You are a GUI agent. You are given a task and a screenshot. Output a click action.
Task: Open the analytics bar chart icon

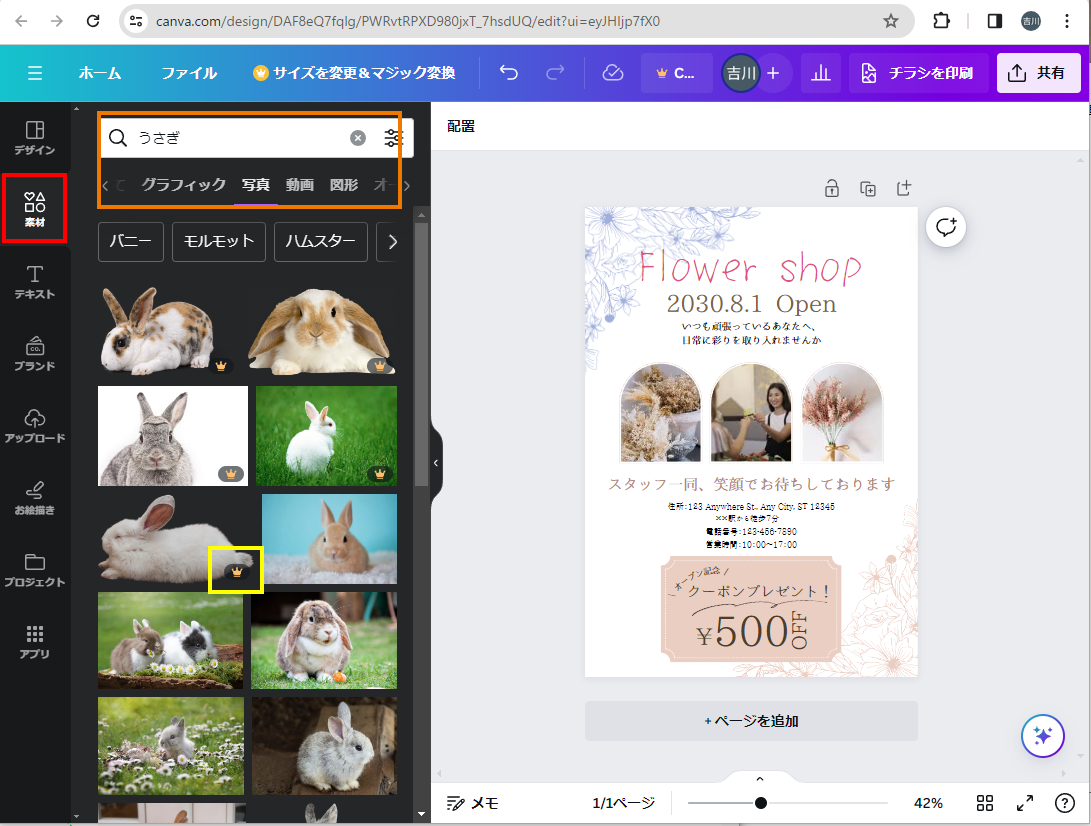[821, 73]
